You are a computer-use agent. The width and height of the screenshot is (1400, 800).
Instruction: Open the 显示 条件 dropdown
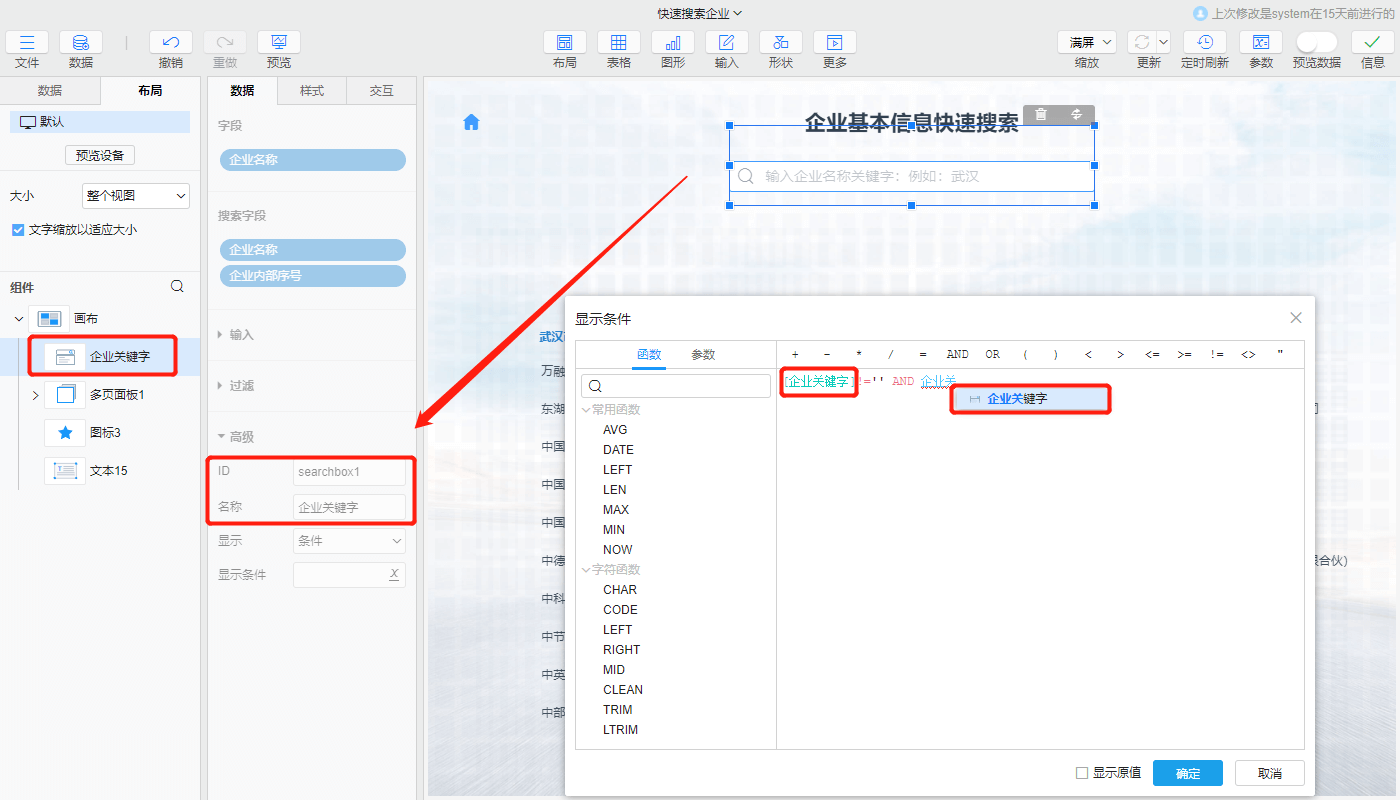(x=349, y=541)
